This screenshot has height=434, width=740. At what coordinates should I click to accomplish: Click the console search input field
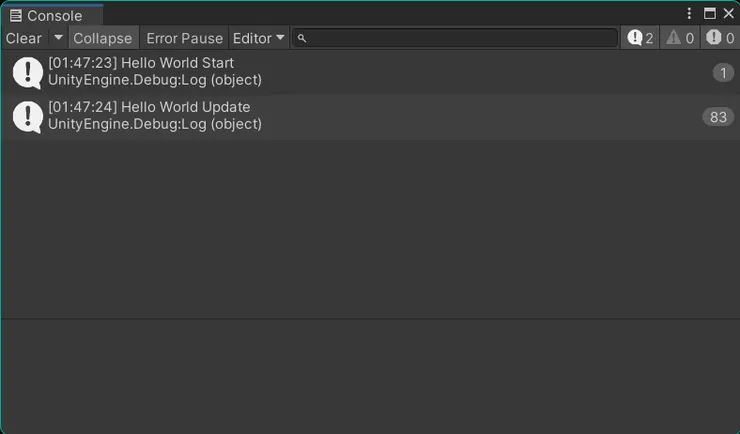pos(460,38)
